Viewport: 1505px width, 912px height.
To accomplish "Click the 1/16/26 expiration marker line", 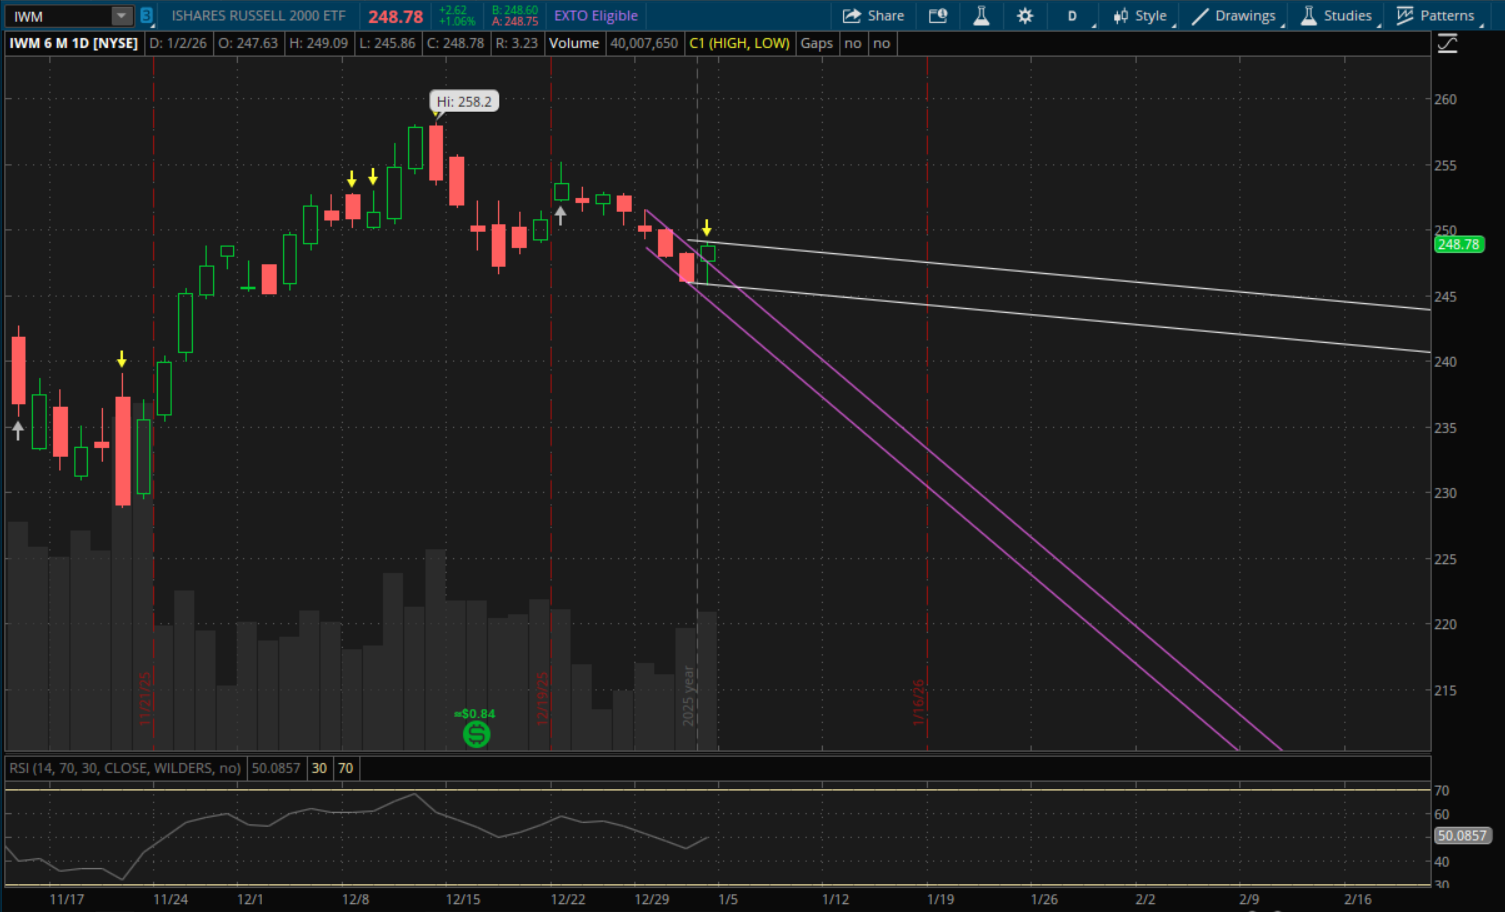I will point(927,400).
